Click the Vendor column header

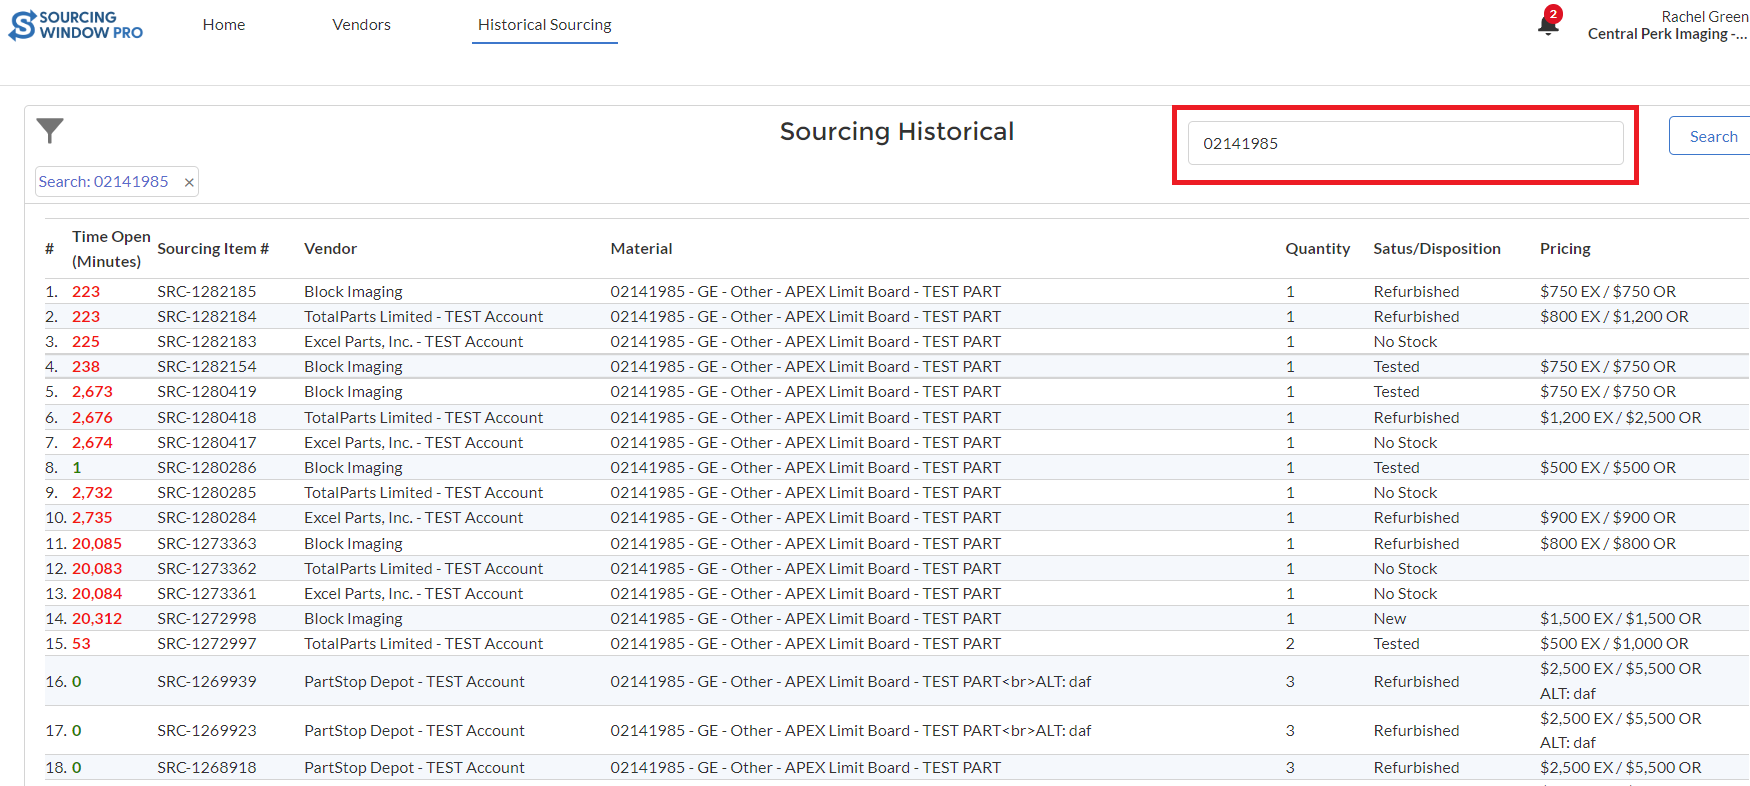coord(330,249)
